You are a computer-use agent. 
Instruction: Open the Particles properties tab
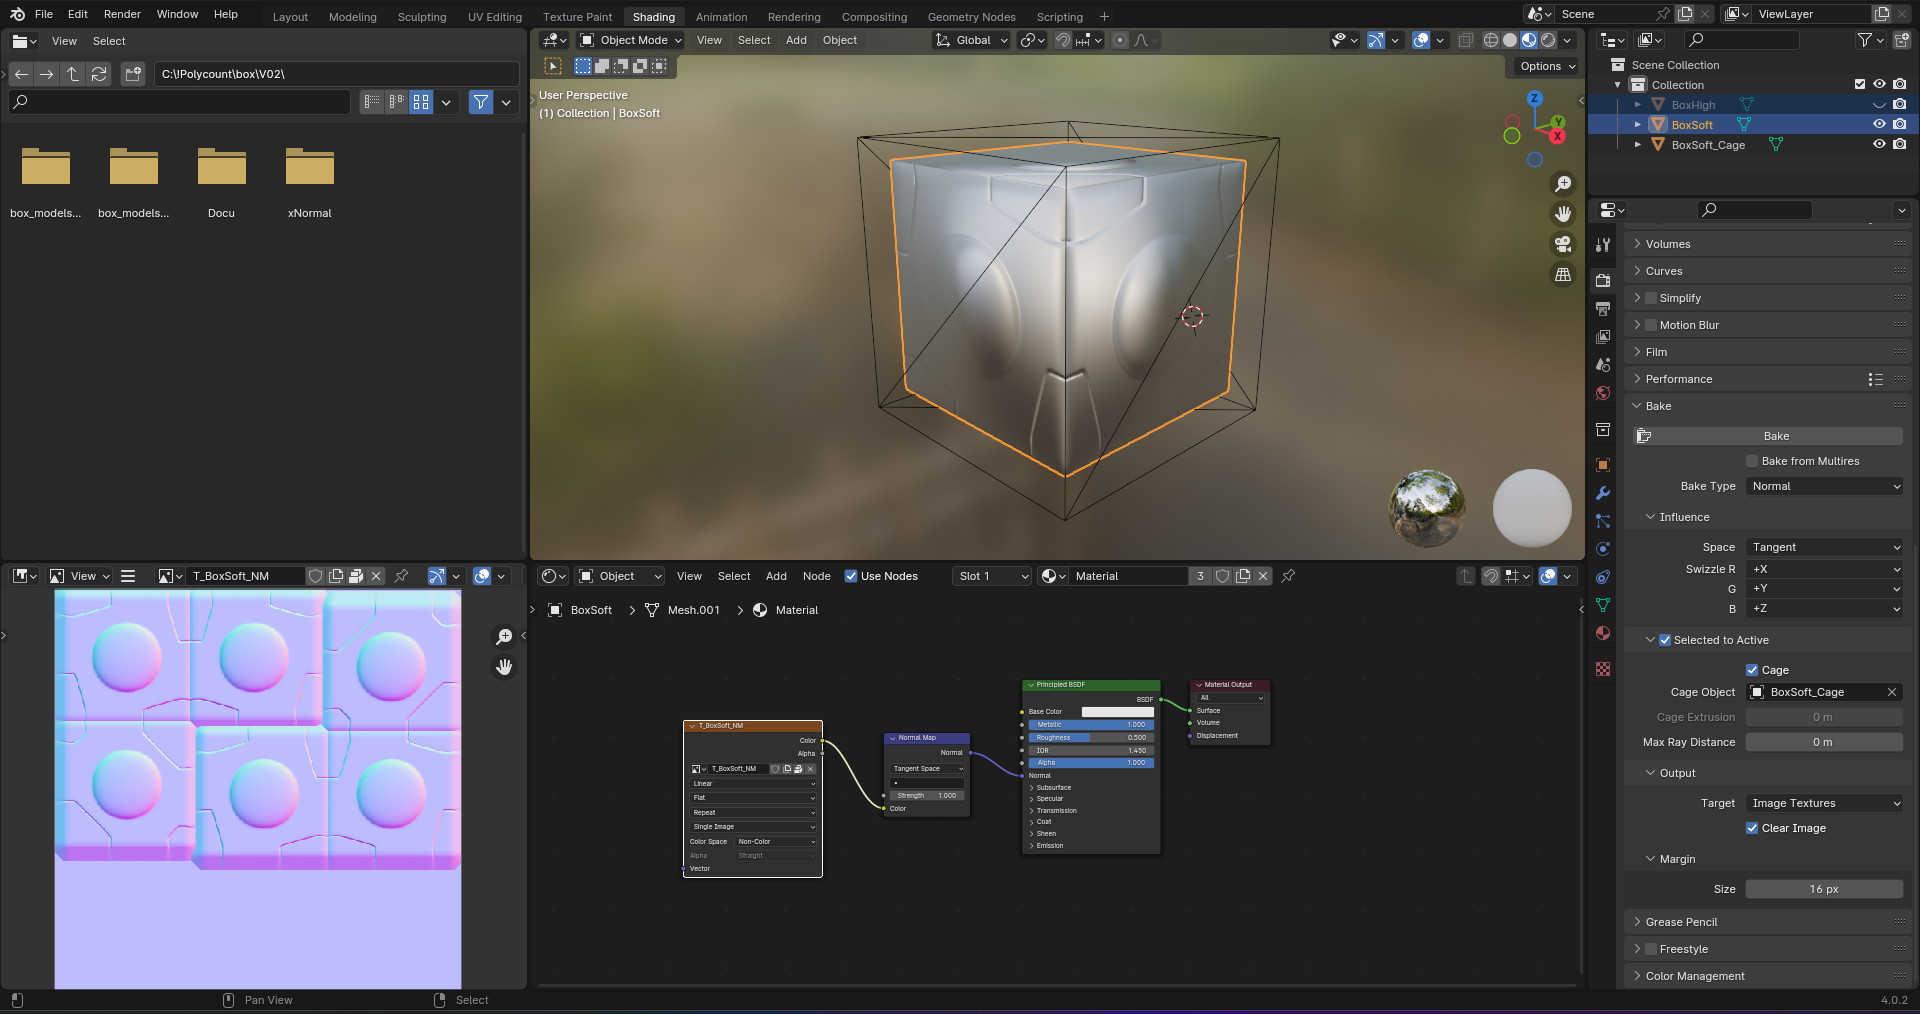pos(1603,521)
